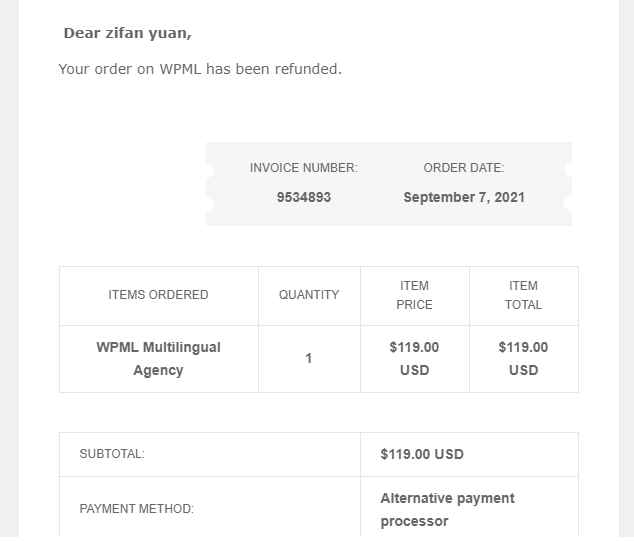Select invoice number 9534893
This screenshot has width=634, height=541.
(304, 197)
